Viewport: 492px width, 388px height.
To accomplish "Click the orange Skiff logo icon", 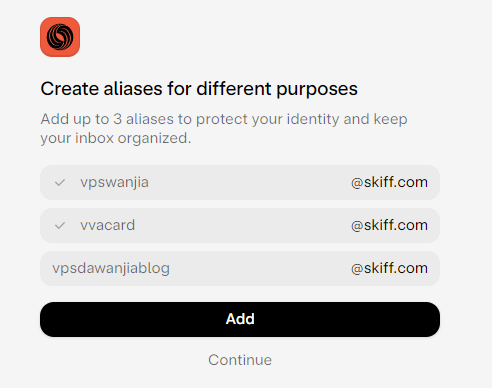I will [x=60, y=37].
